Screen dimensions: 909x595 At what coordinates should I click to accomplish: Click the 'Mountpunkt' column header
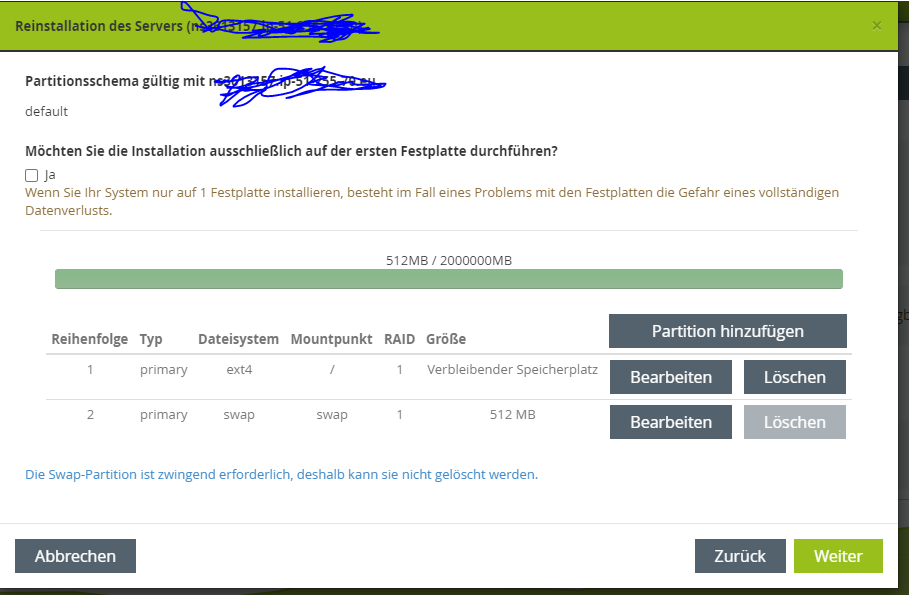(331, 339)
